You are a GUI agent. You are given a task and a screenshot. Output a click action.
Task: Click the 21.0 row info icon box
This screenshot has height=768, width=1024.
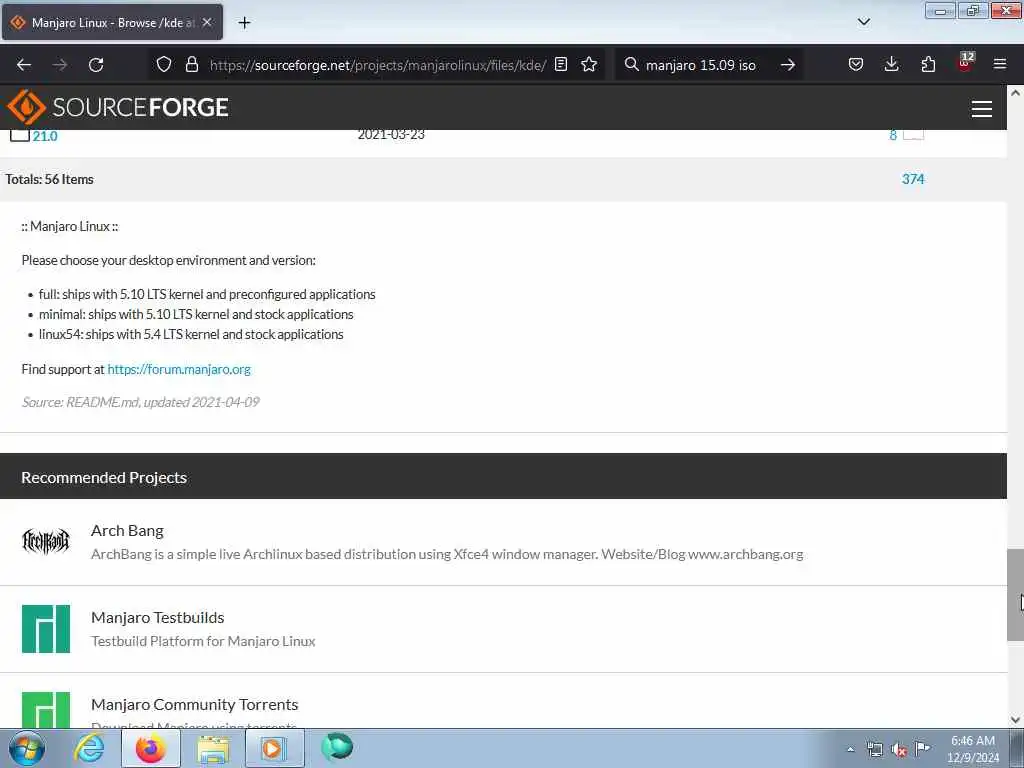pyautogui.click(x=913, y=135)
